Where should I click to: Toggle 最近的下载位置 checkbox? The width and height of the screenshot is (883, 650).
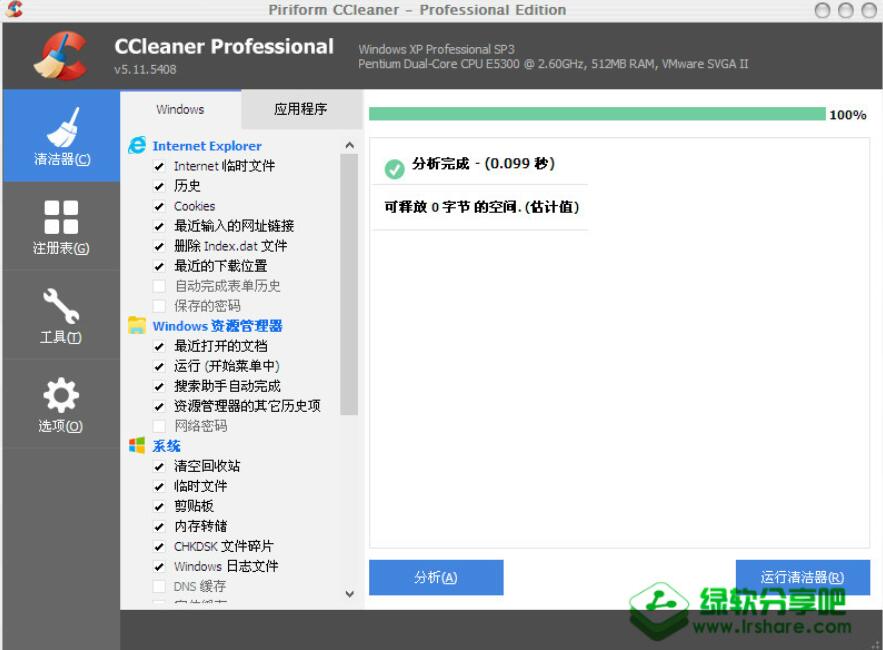[159, 266]
